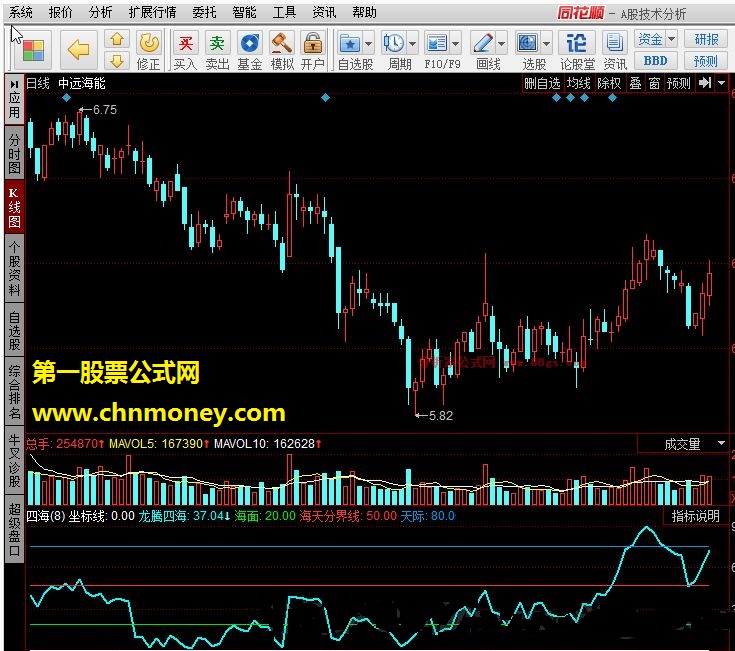Toggle the 叠 overlay chart button
735x651 pixels.
[x=635, y=83]
